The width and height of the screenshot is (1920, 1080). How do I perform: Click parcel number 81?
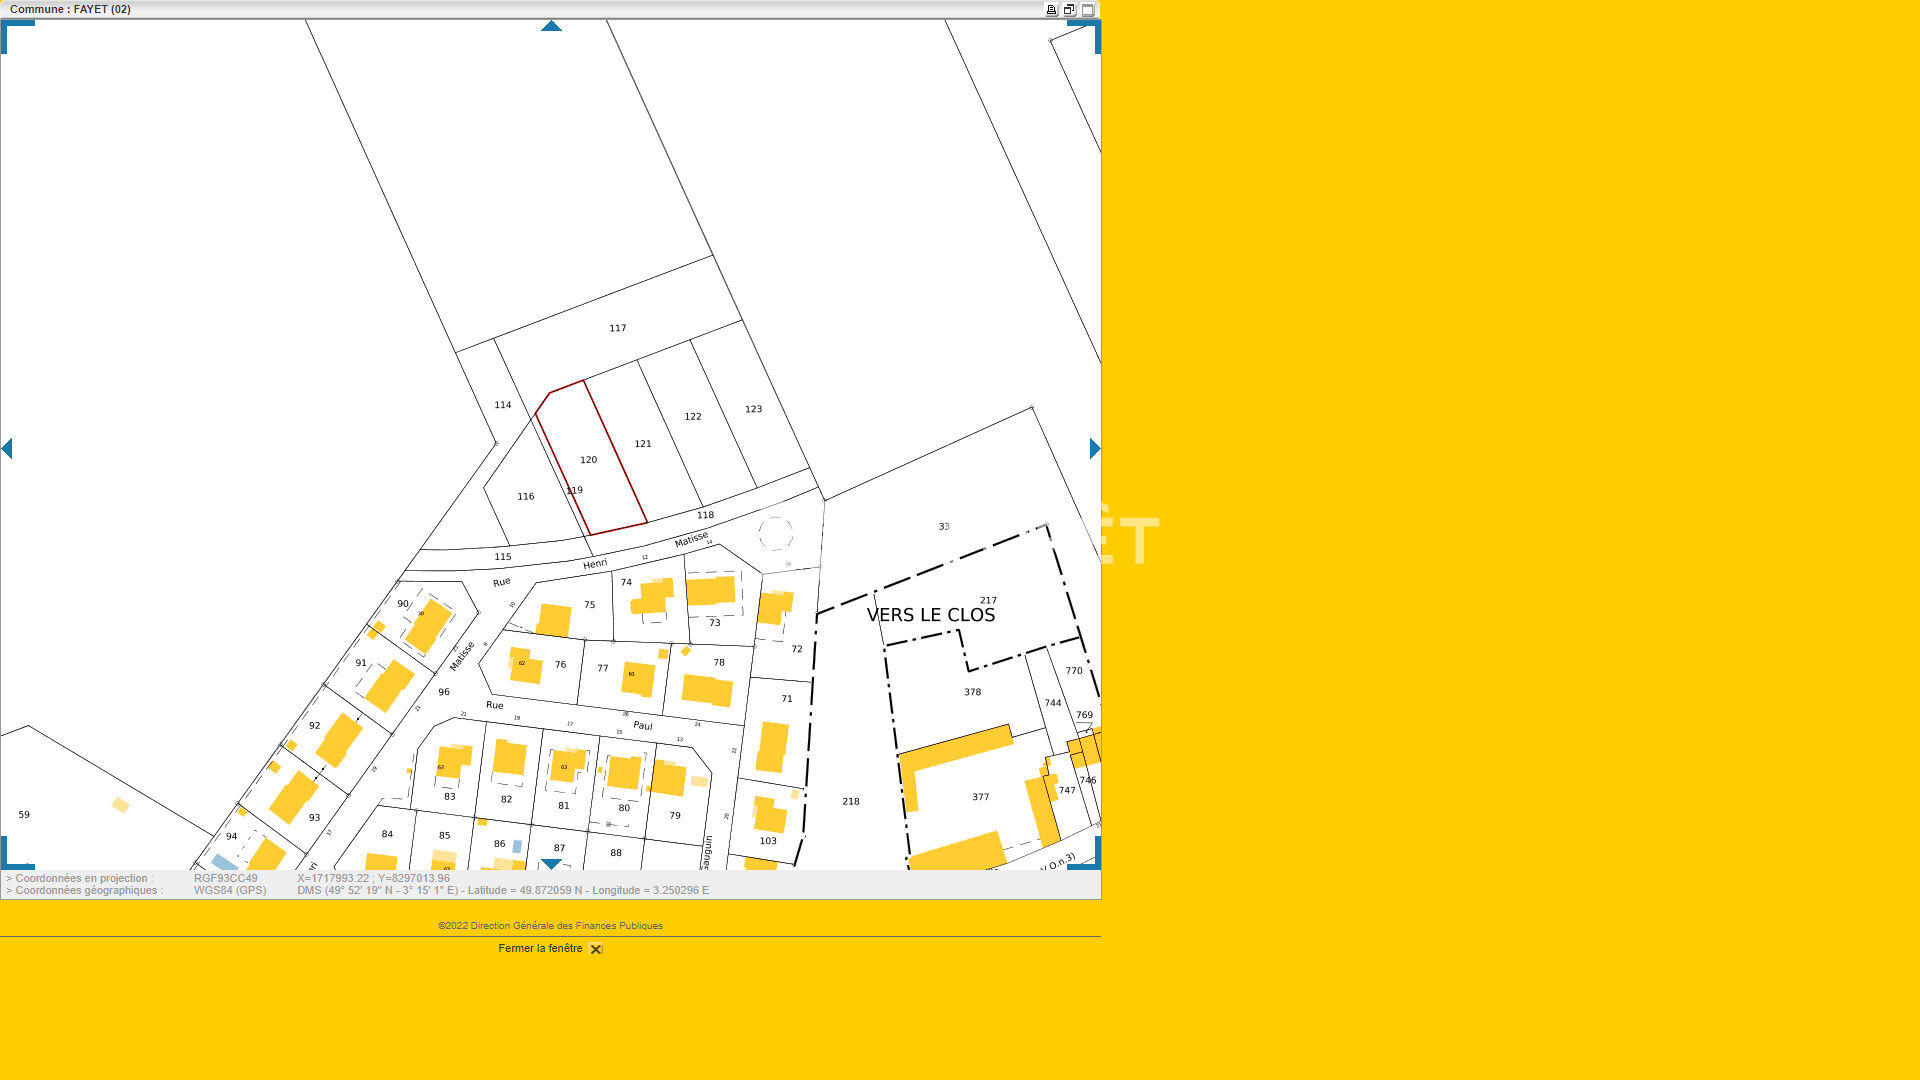(x=564, y=805)
